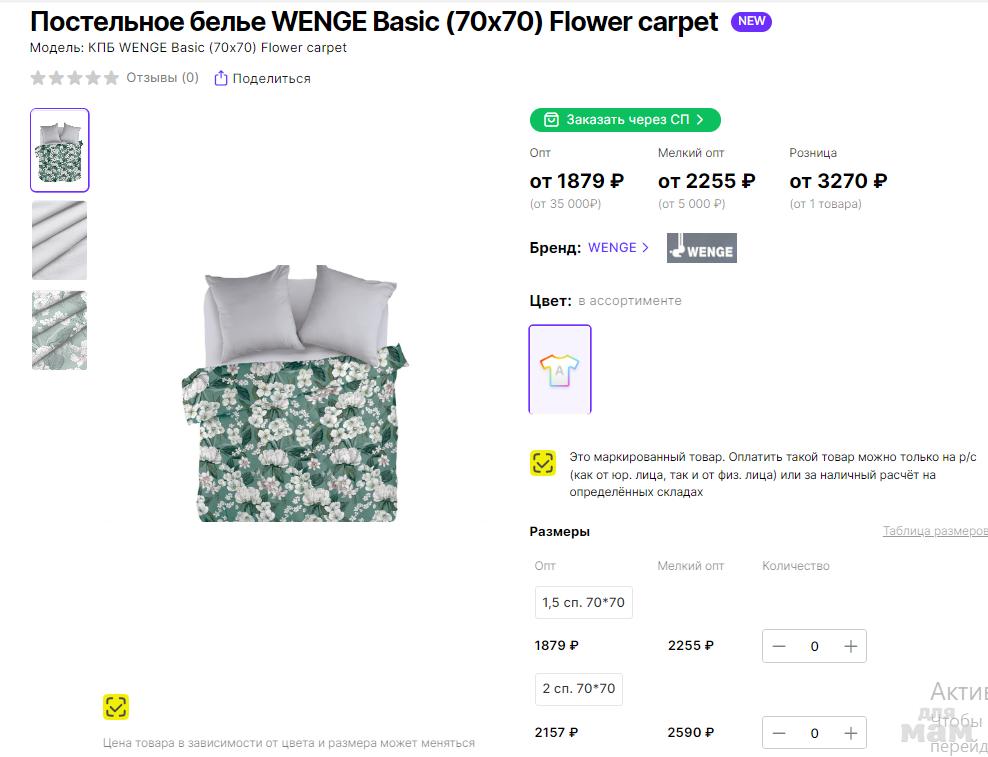Increase quantity for 1,5 сп. size
The height and width of the screenshot is (757, 988).
[851, 646]
